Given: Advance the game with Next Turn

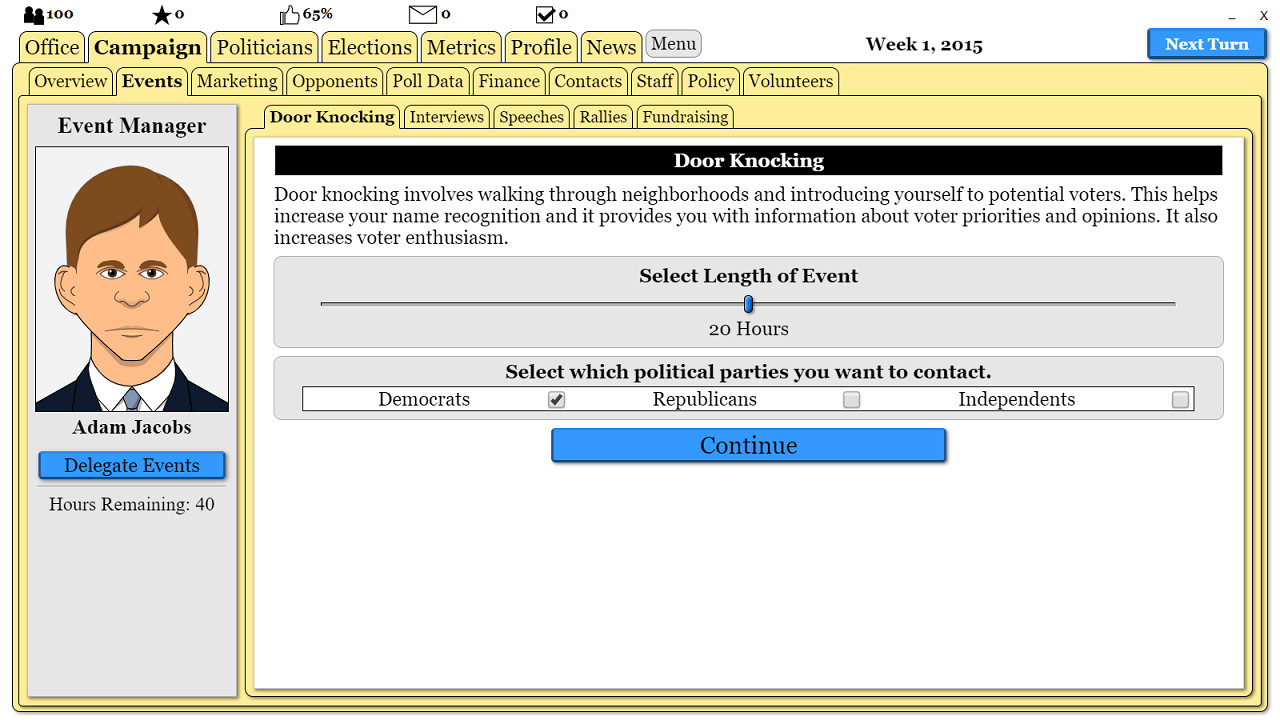Looking at the screenshot, I should [1206, 43].
